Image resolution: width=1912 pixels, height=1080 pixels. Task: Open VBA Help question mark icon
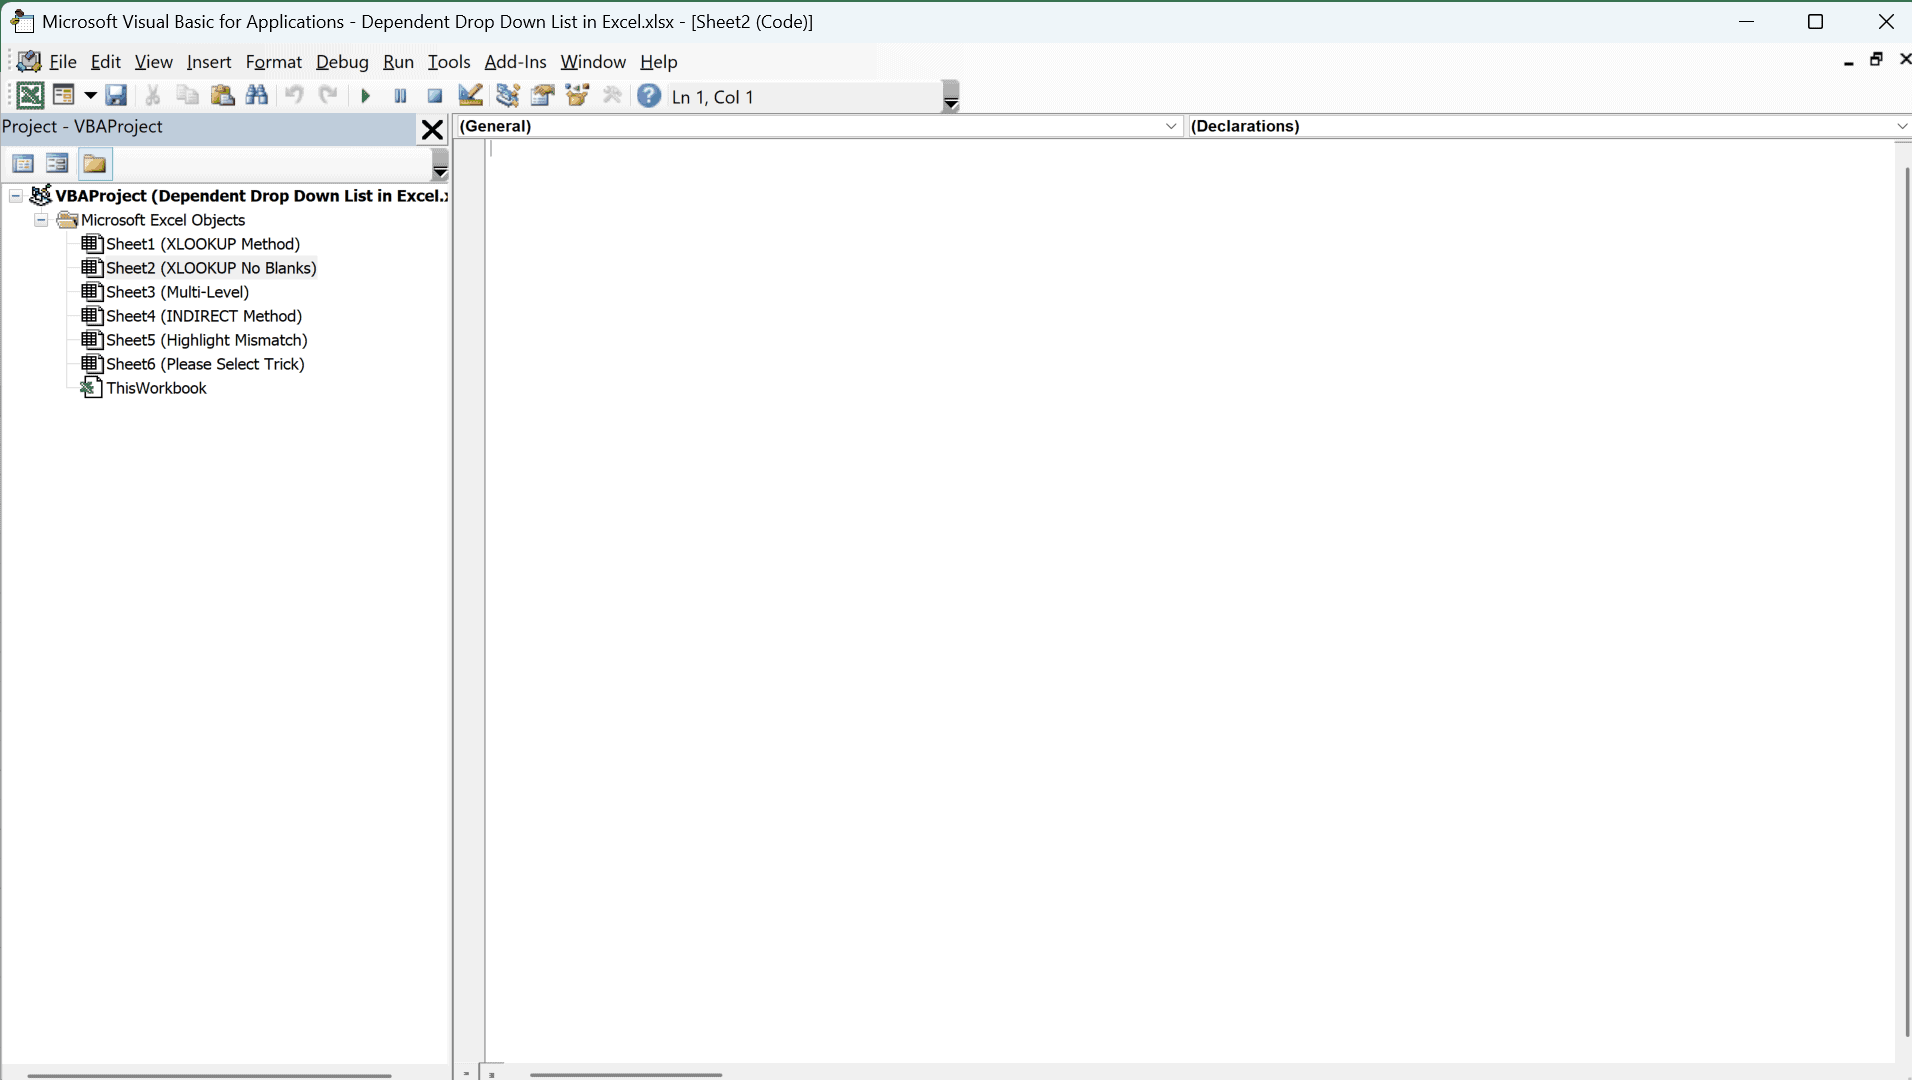pyautogui.click(x=650, y=96)
